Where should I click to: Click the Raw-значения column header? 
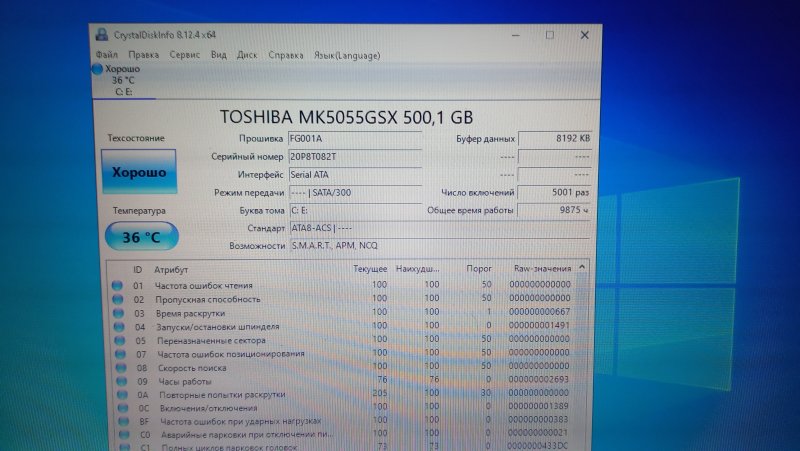[541, 269]
